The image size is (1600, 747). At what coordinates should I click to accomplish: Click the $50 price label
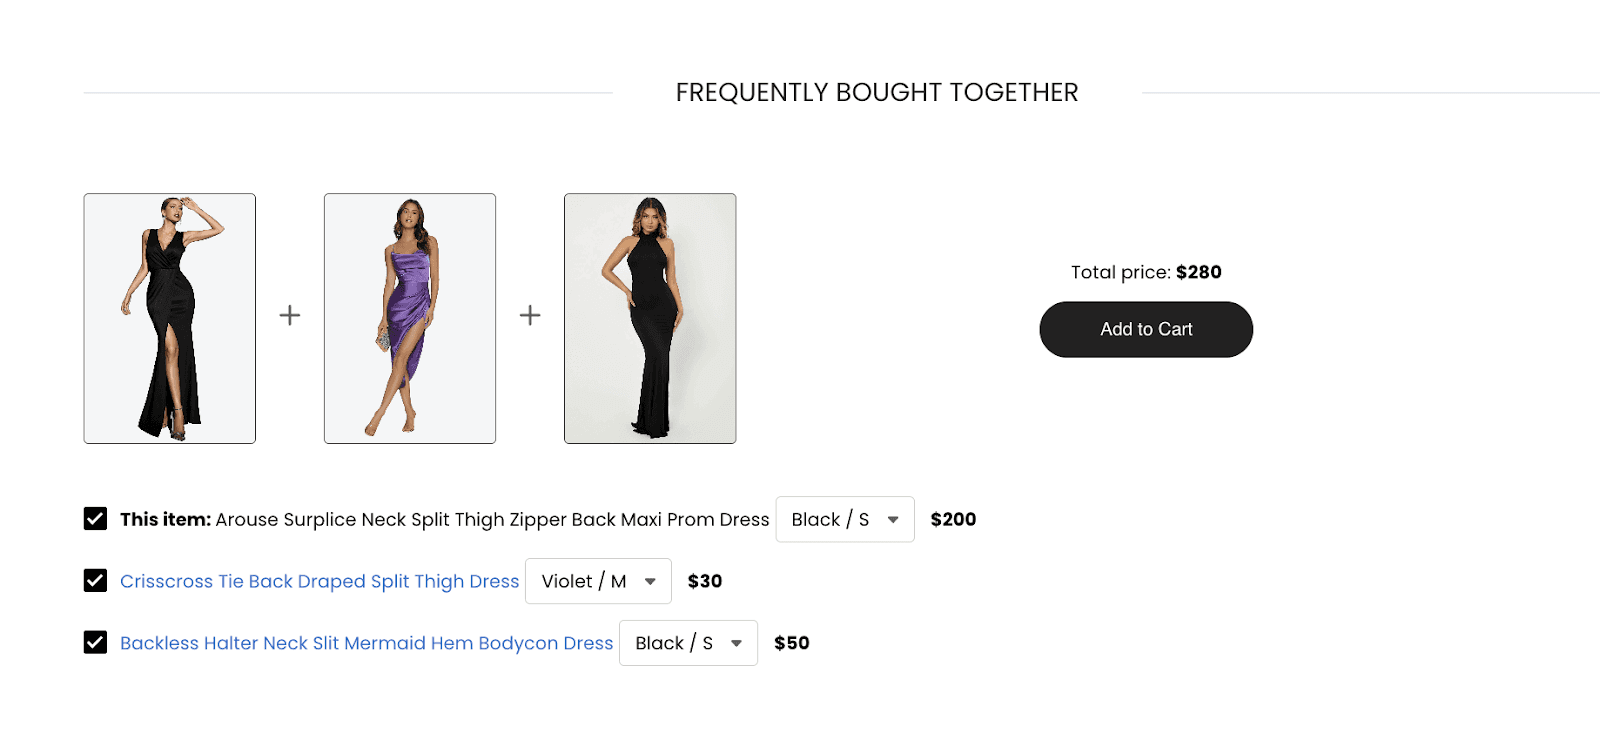click(x=792, y=643)
